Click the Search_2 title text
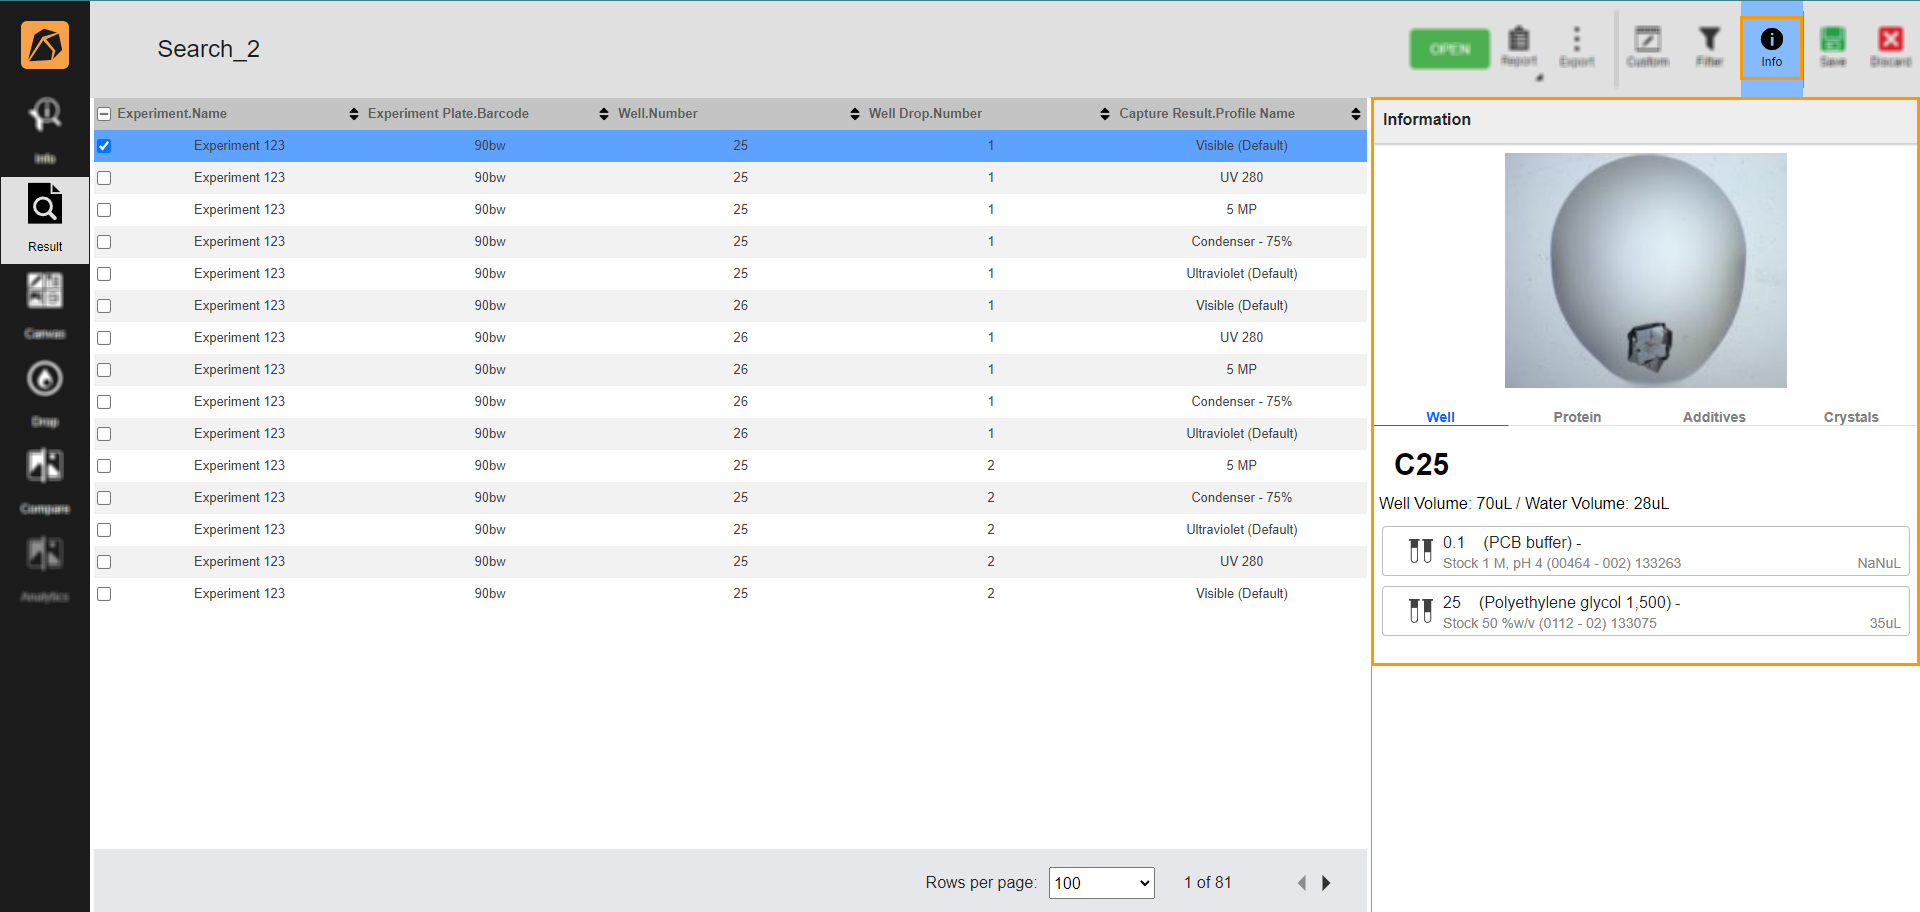This screenshot has height=912, width=1920. point(208,49)
